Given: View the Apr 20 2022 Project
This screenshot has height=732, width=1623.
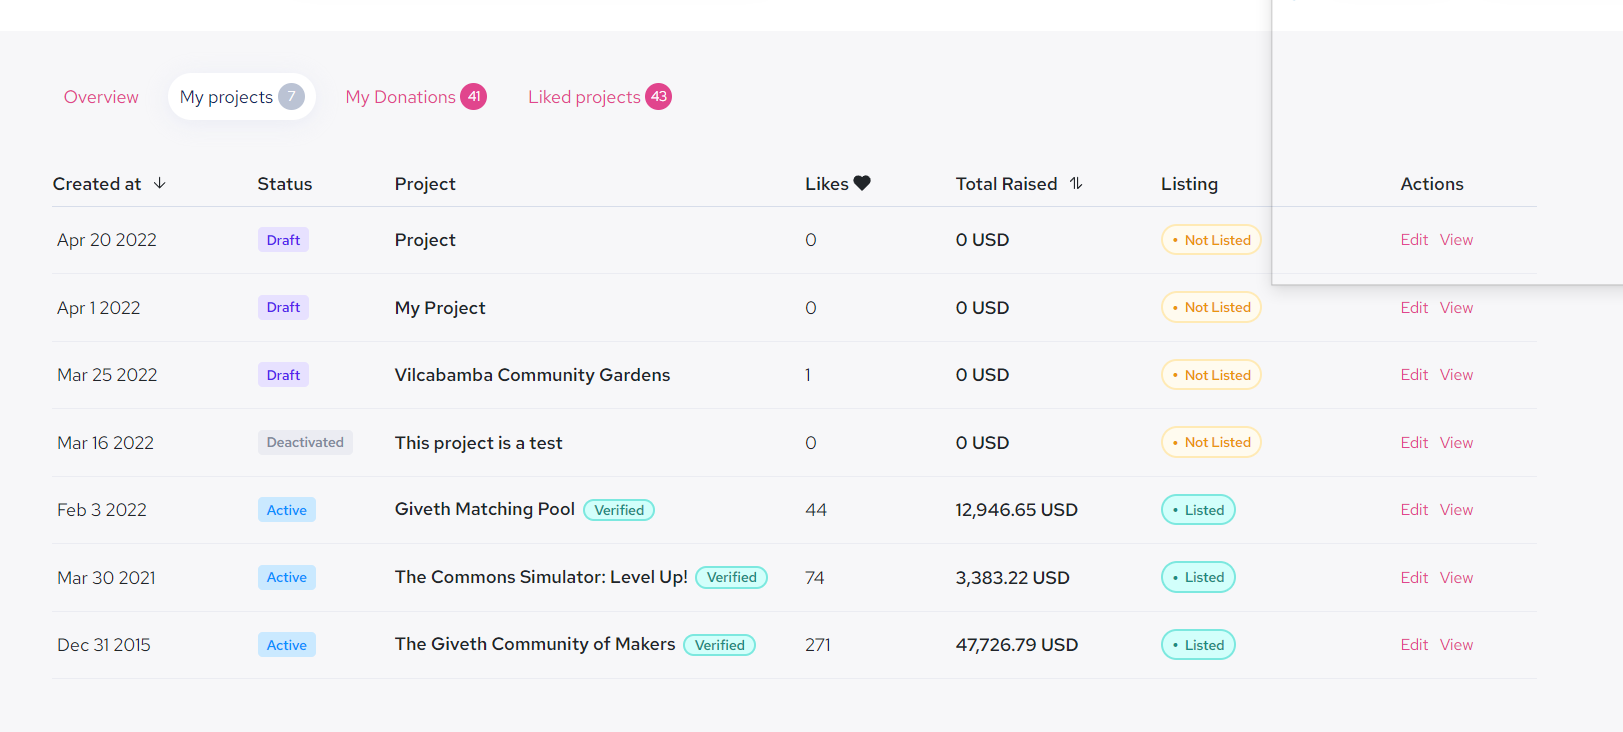Looking at the screenshot, I should click(1456, 240).
